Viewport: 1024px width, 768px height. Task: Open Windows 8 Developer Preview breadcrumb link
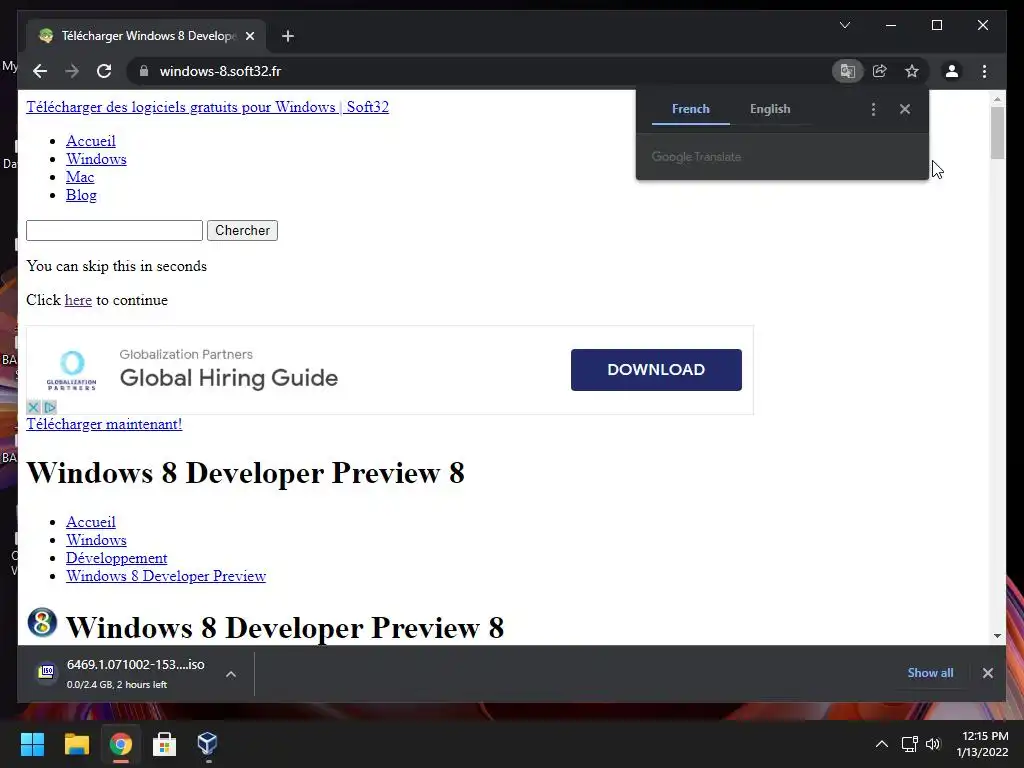(166, 576)
